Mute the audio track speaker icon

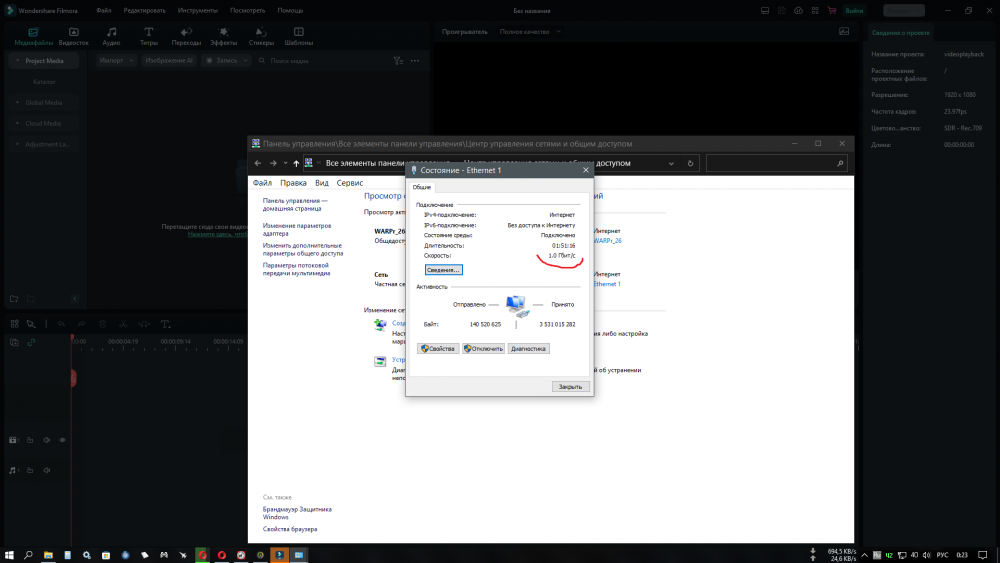pos(46,469)
